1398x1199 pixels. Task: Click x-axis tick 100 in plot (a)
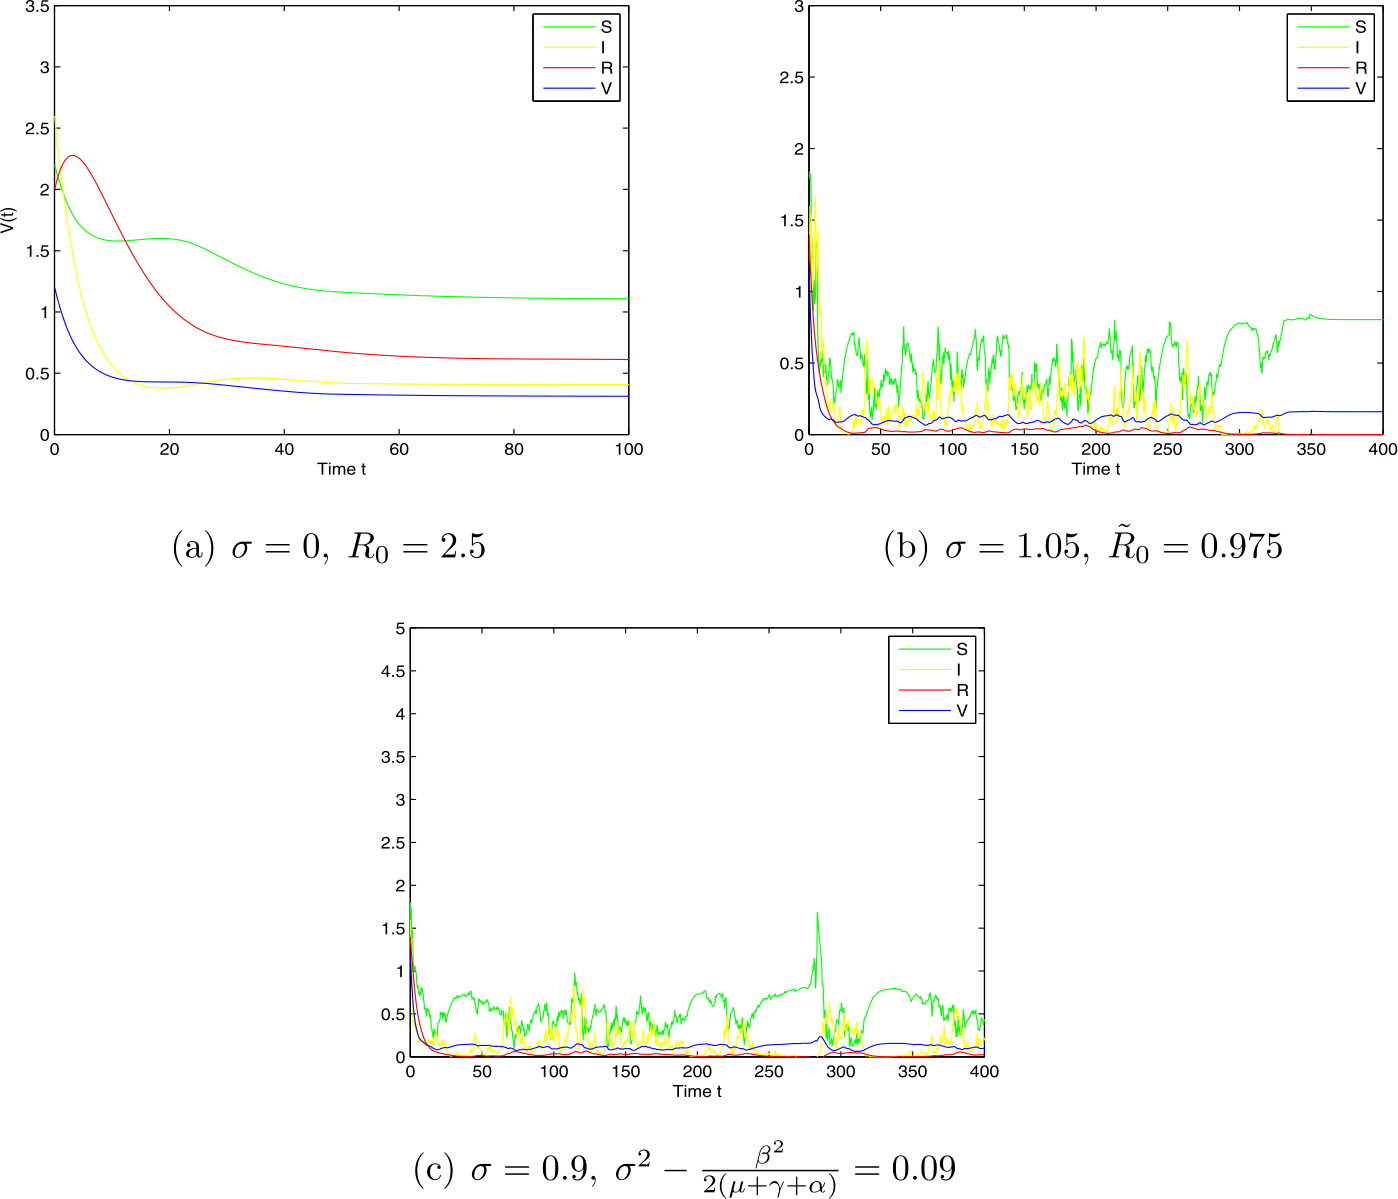[x=629, y=449]
